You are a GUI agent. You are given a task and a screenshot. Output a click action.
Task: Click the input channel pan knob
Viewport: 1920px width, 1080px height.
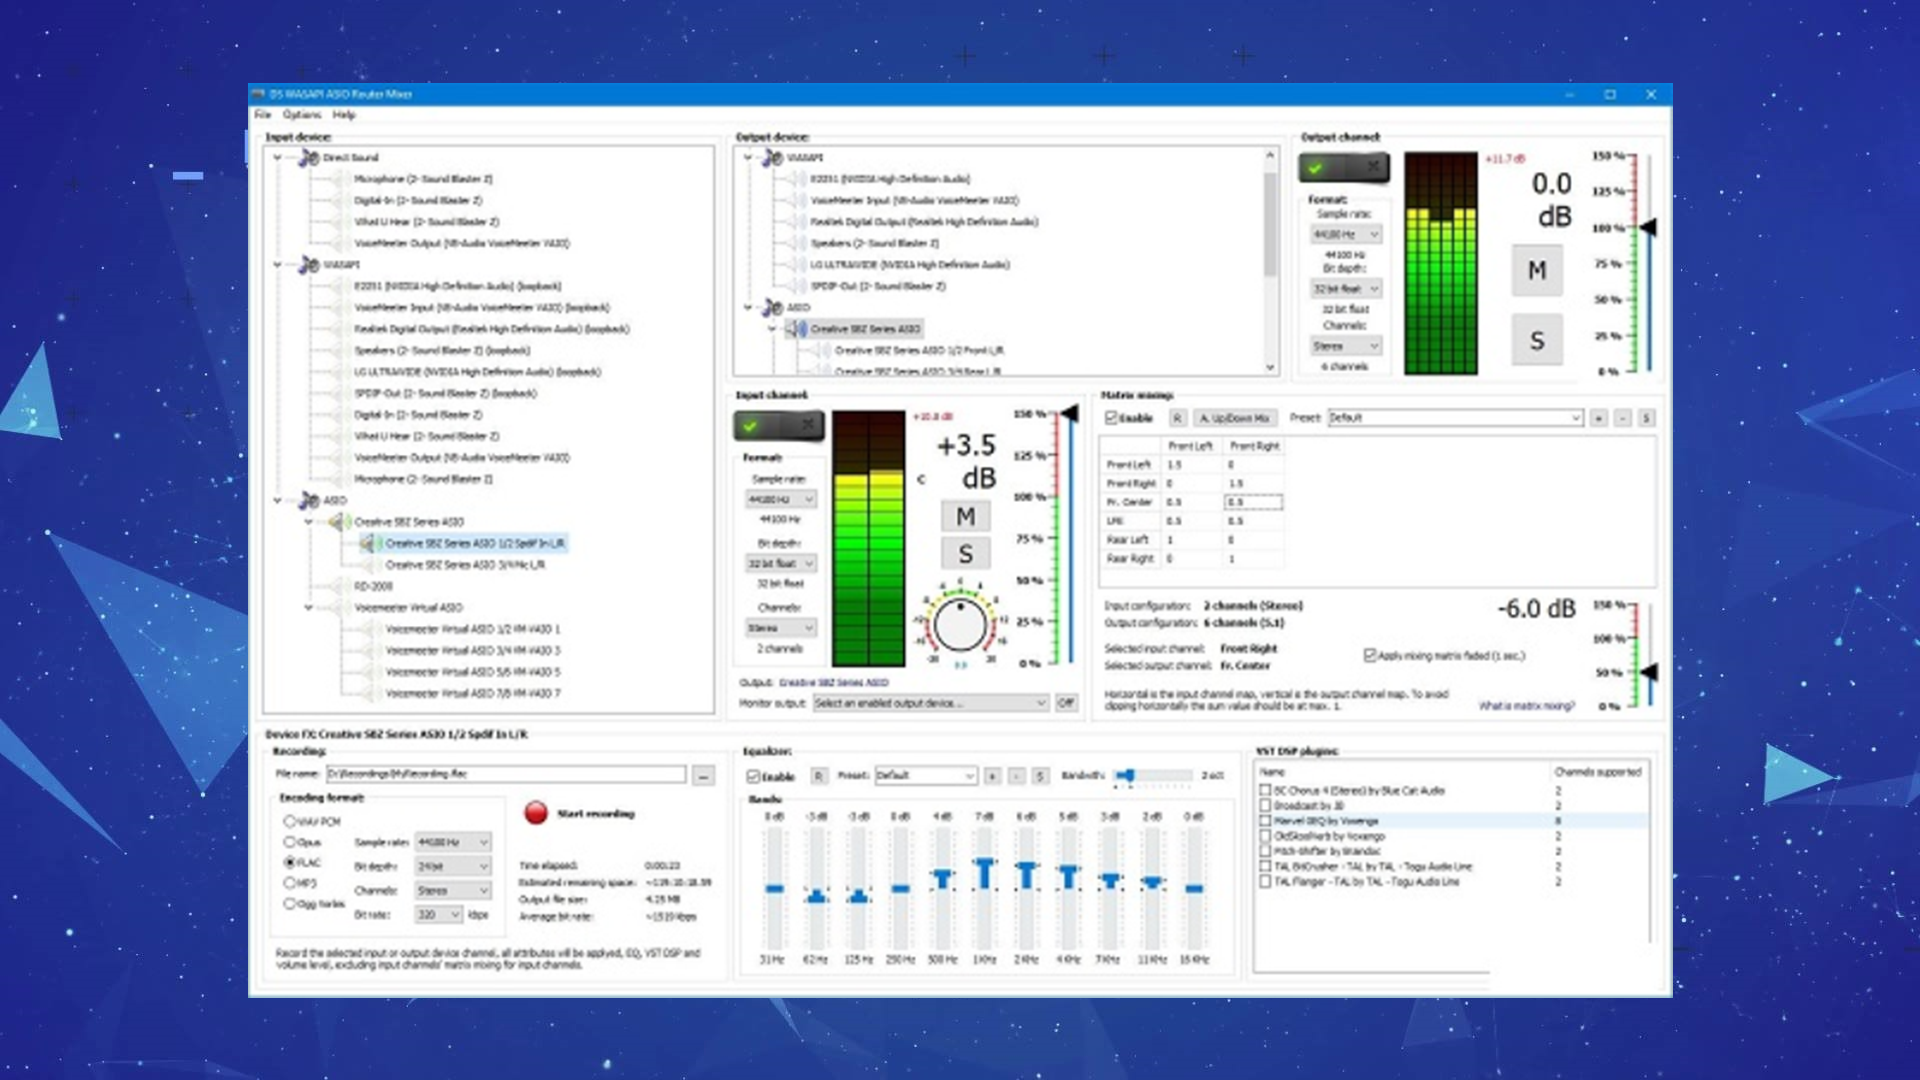click(960, 625)
